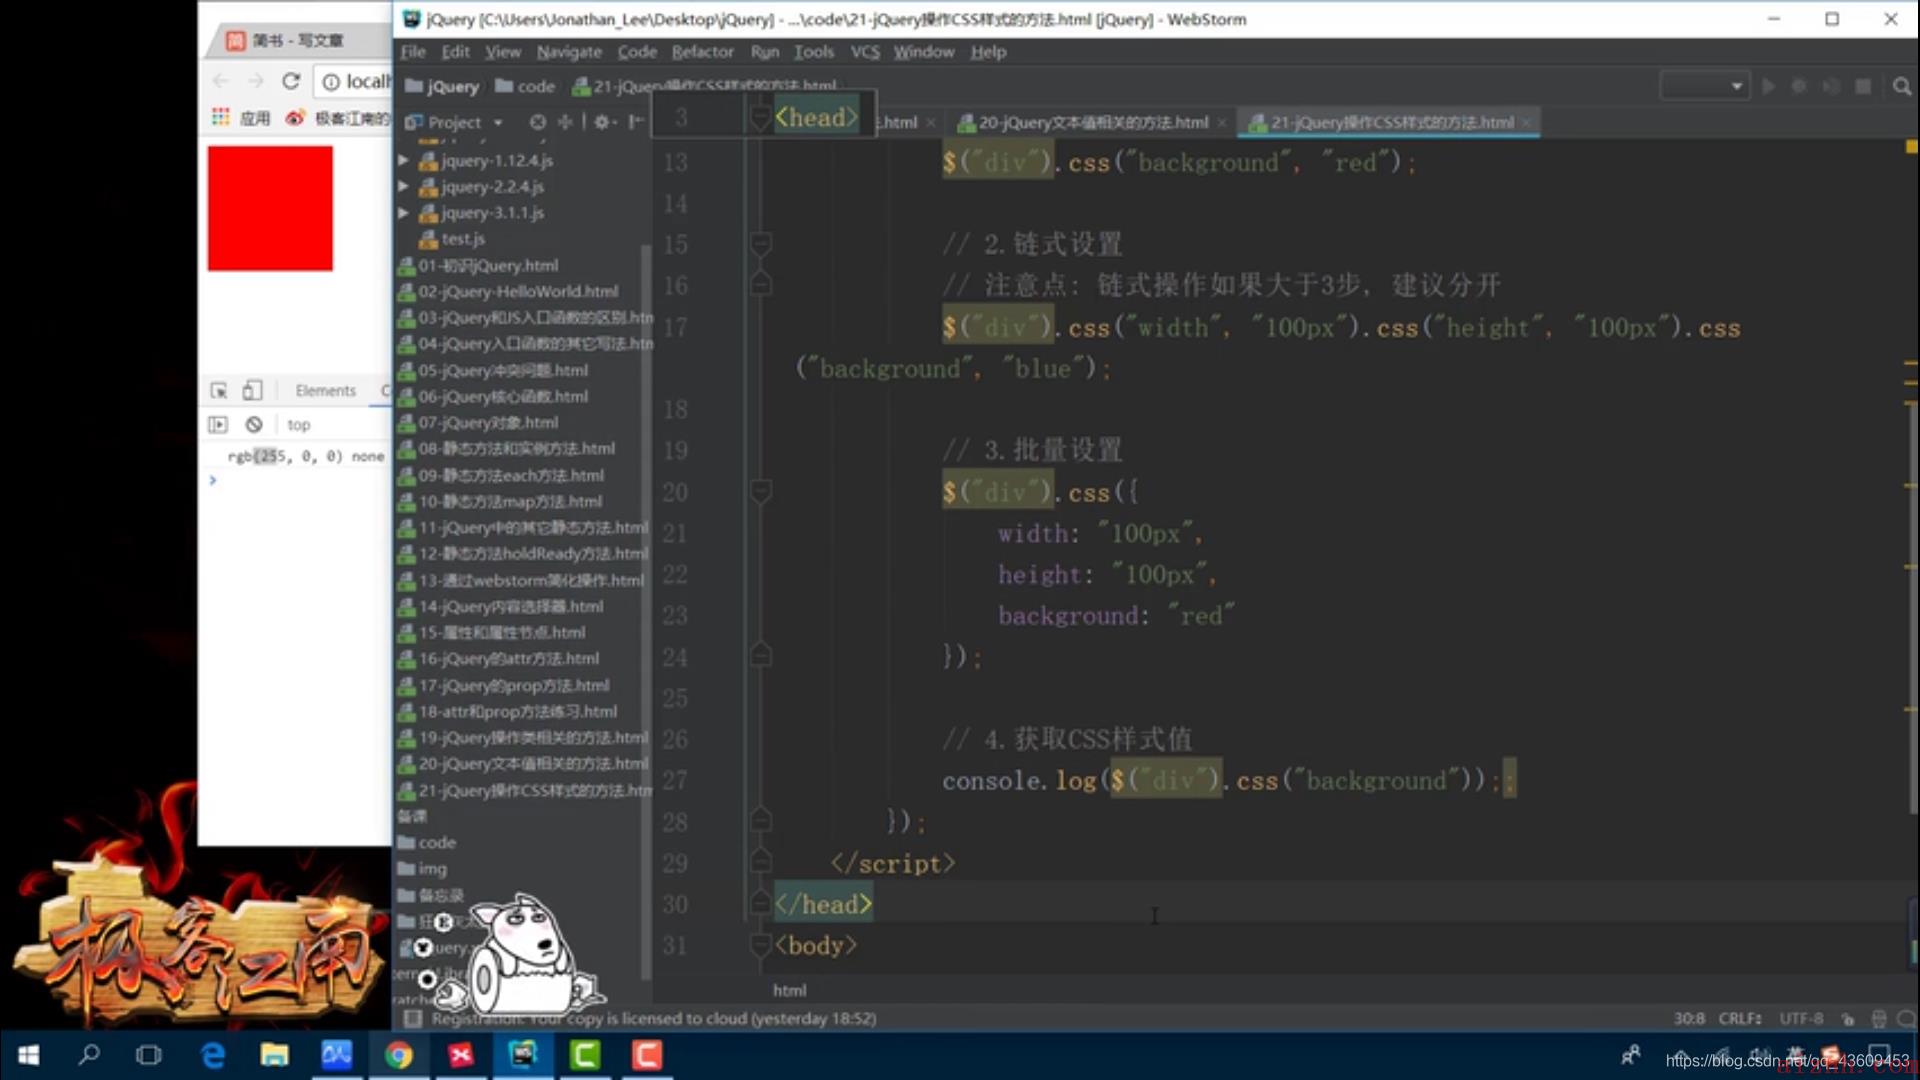This screenshot has height=1080, width=1920.
Task: Open the Navigate menu
Action: 569,51
